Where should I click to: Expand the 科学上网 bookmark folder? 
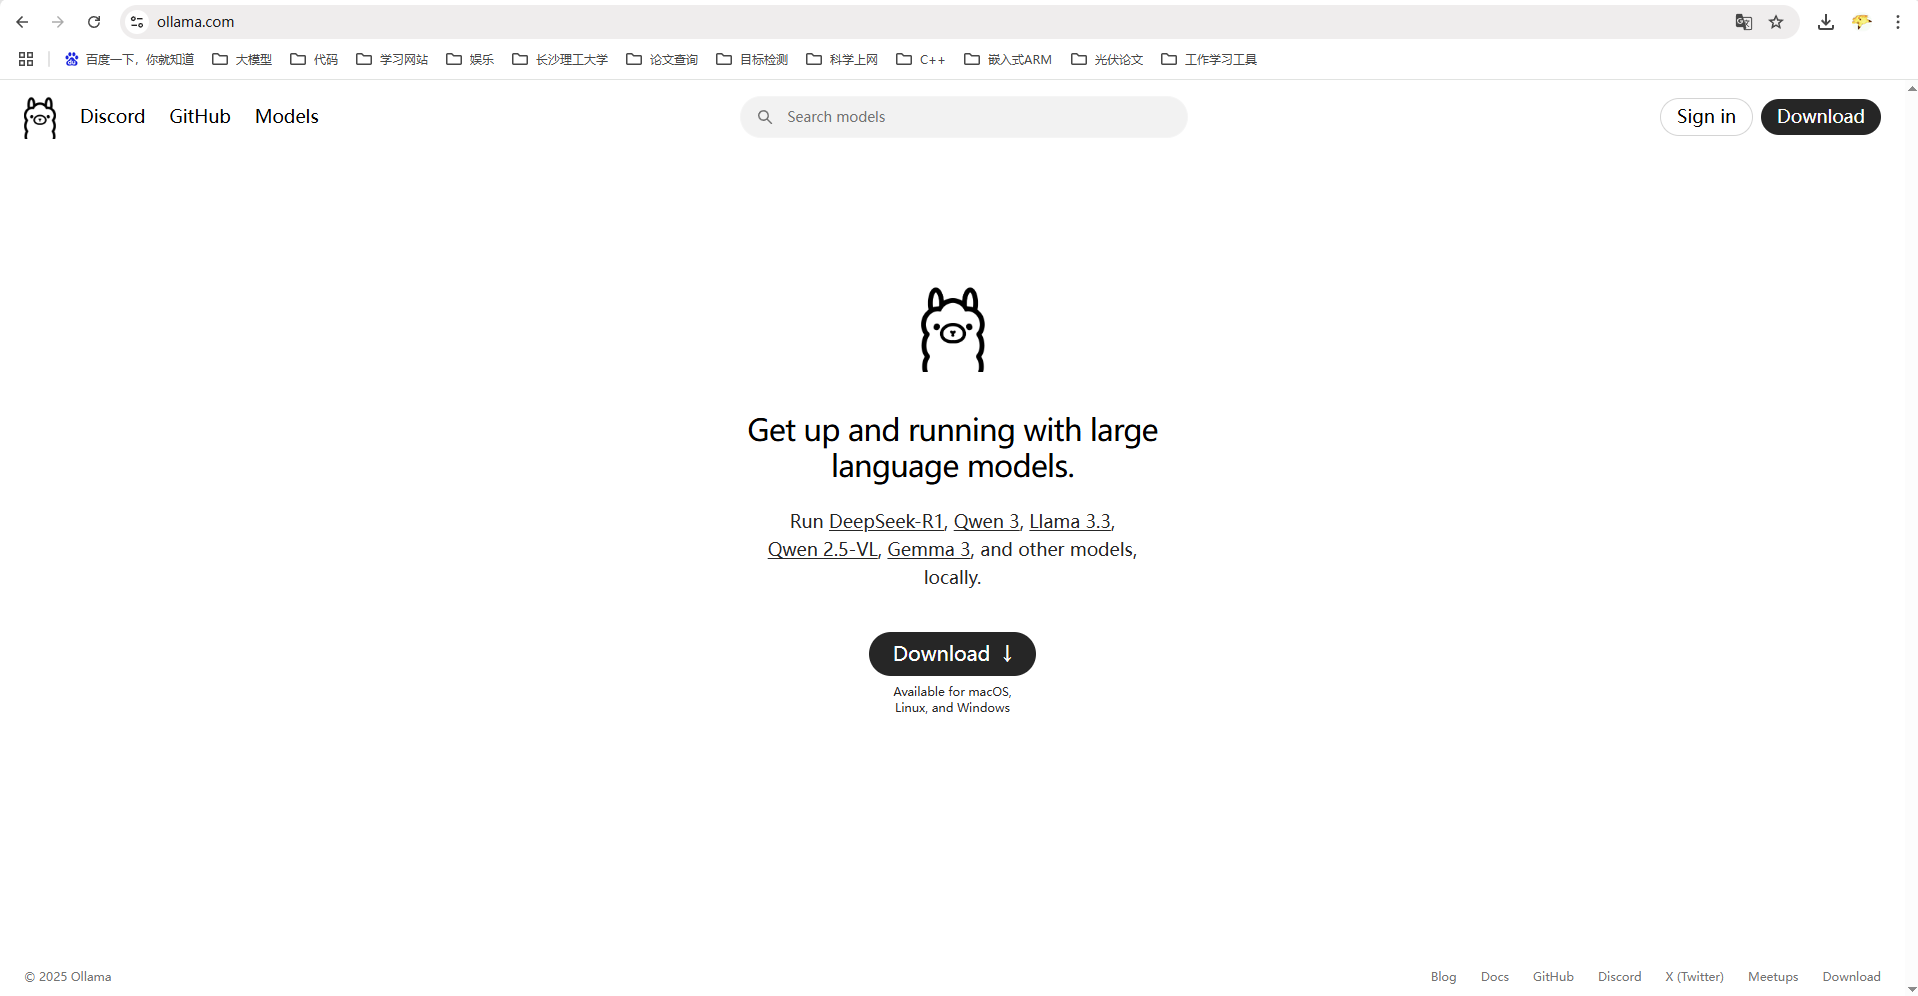point(842,59)
